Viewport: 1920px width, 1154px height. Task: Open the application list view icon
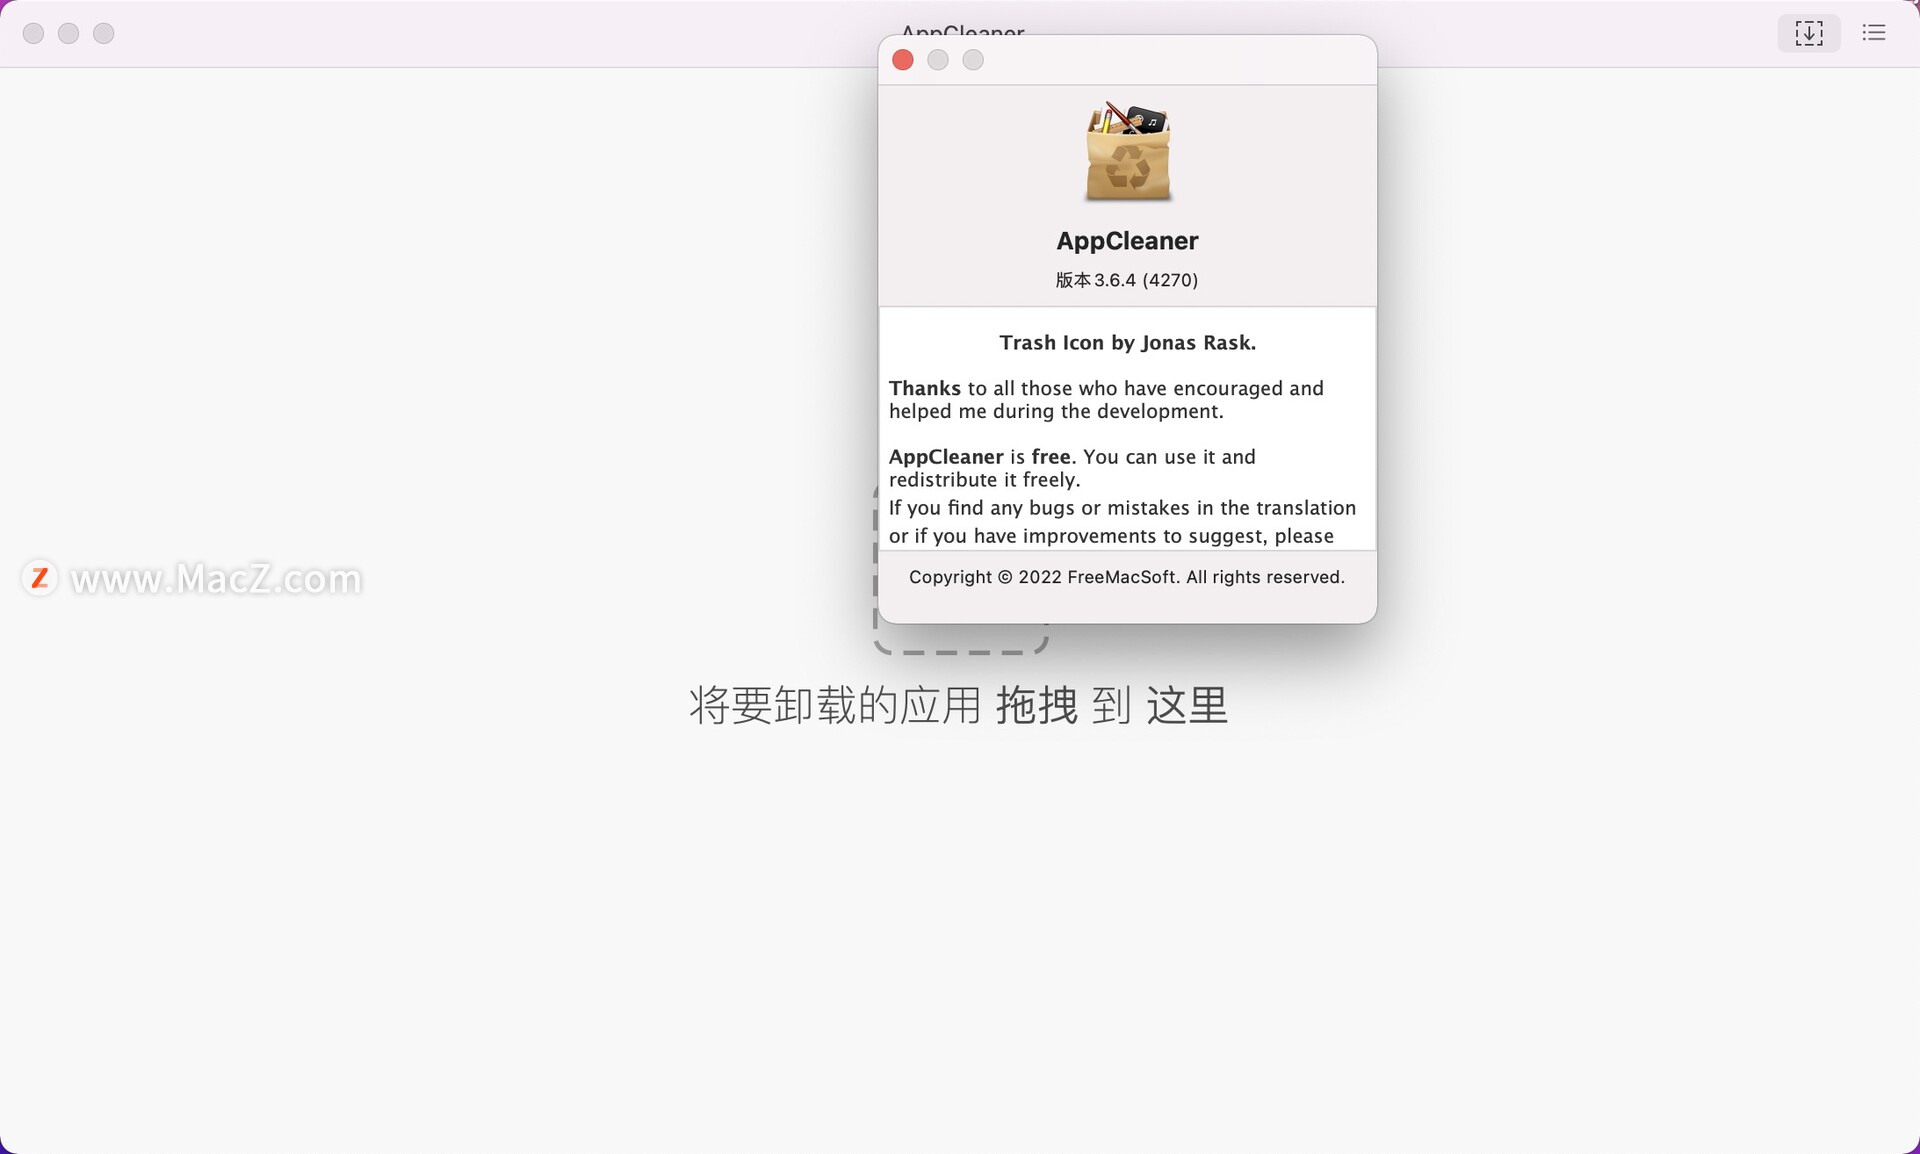1873,33
